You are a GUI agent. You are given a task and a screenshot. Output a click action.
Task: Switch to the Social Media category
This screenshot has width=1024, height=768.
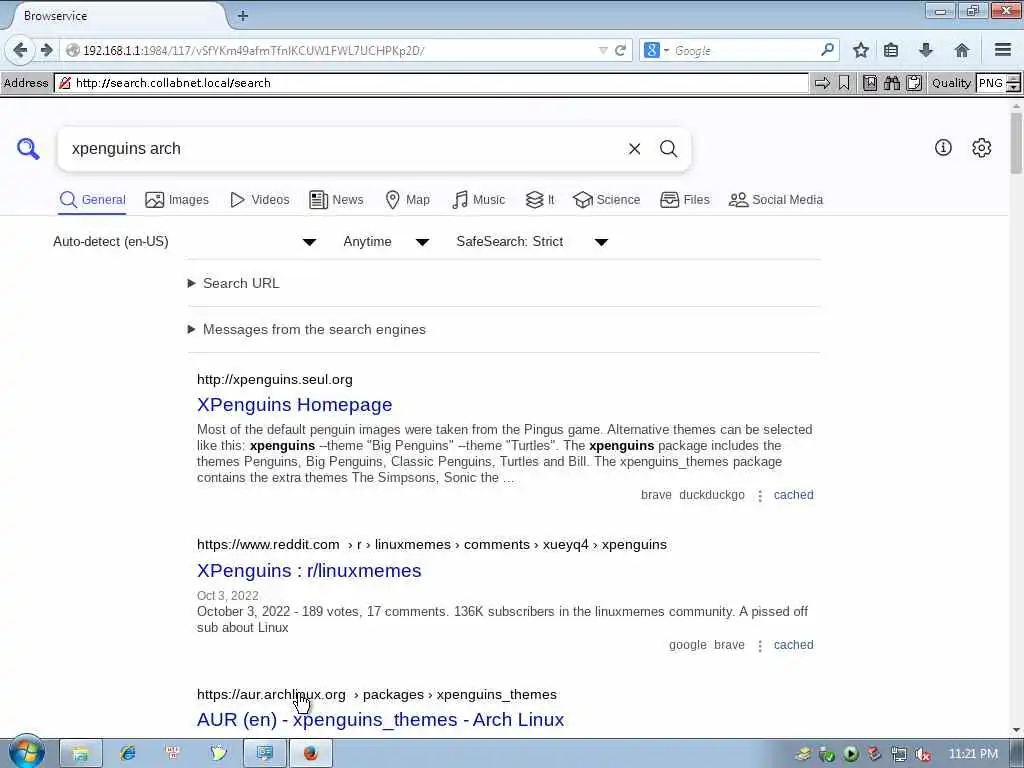click(x=776, y=200)
